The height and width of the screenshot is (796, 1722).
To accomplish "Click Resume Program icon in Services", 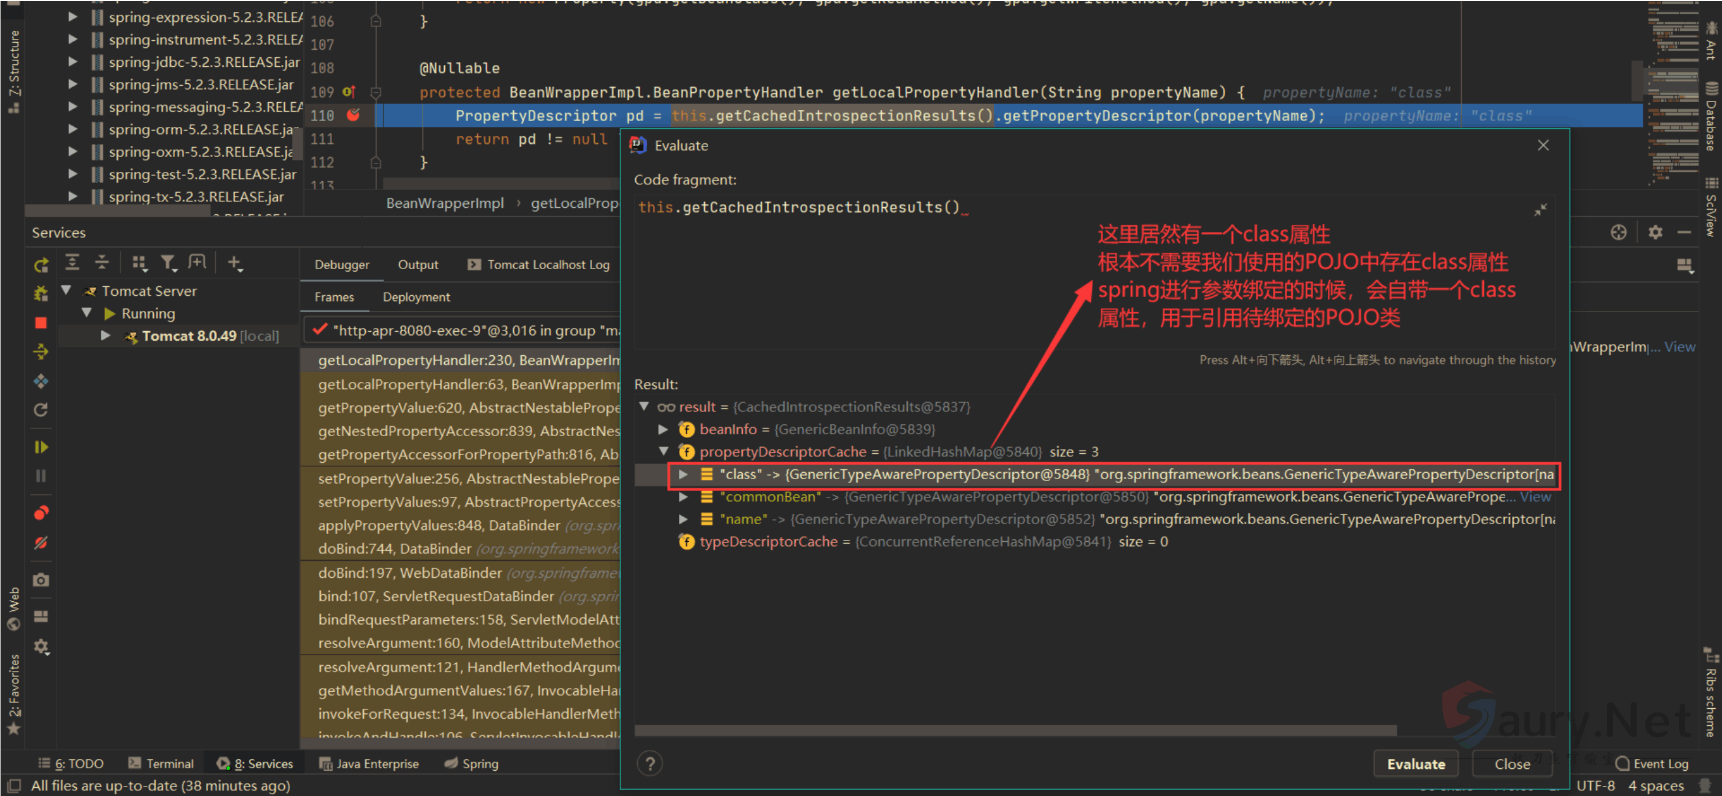I will click(x=41, y=447).
